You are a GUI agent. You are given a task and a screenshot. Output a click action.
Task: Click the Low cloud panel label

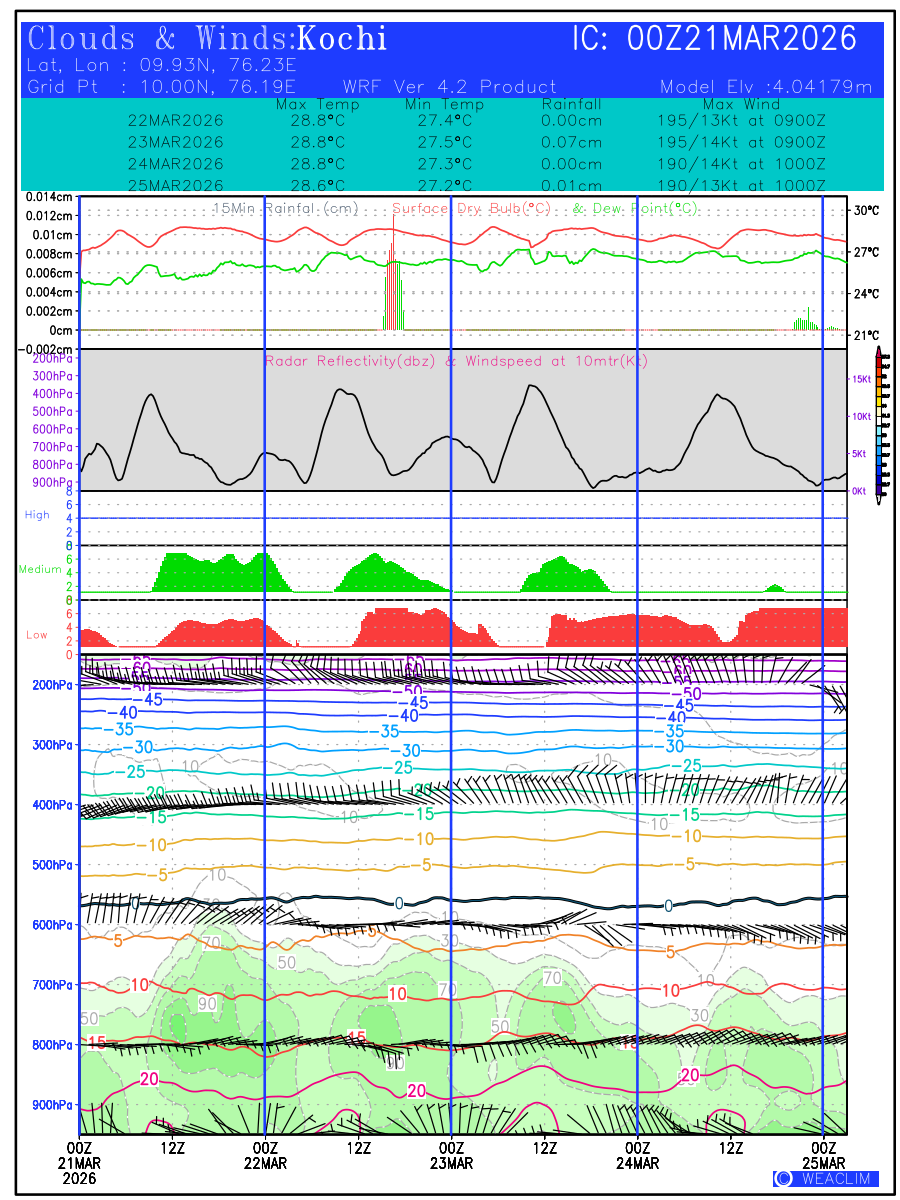[37, 635]
